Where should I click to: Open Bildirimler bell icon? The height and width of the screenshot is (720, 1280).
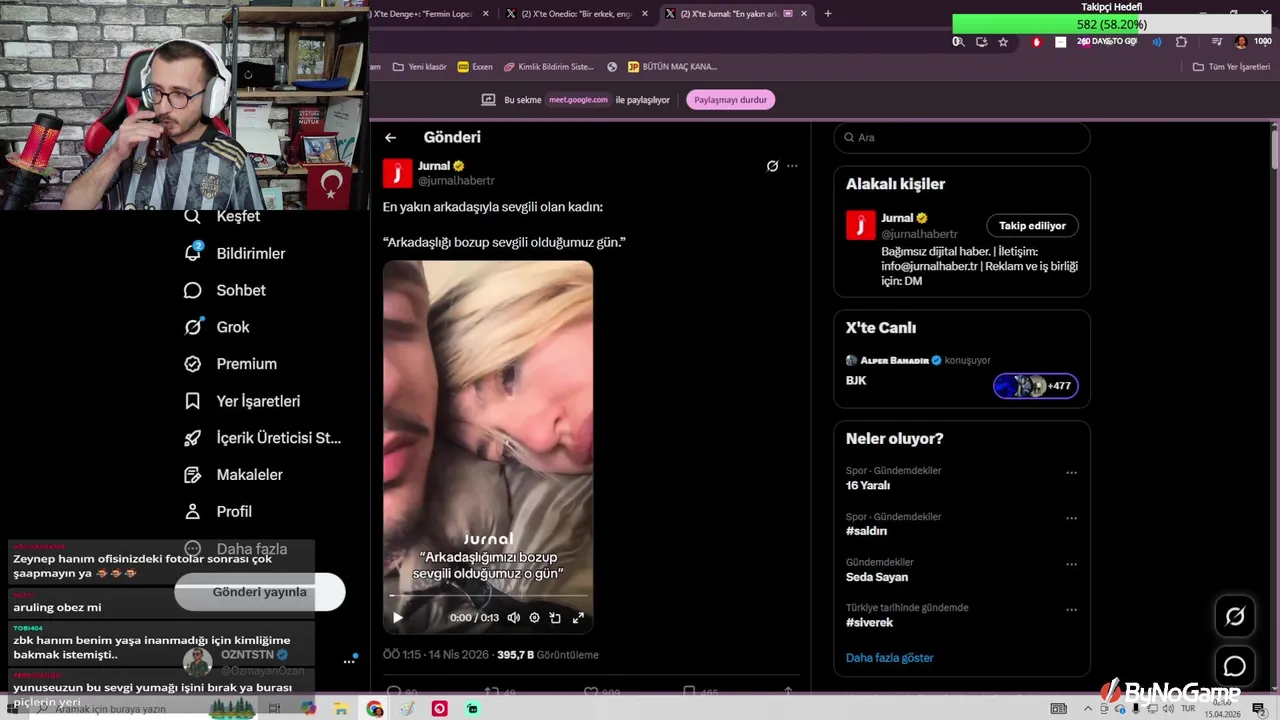[x=193, y=253]
